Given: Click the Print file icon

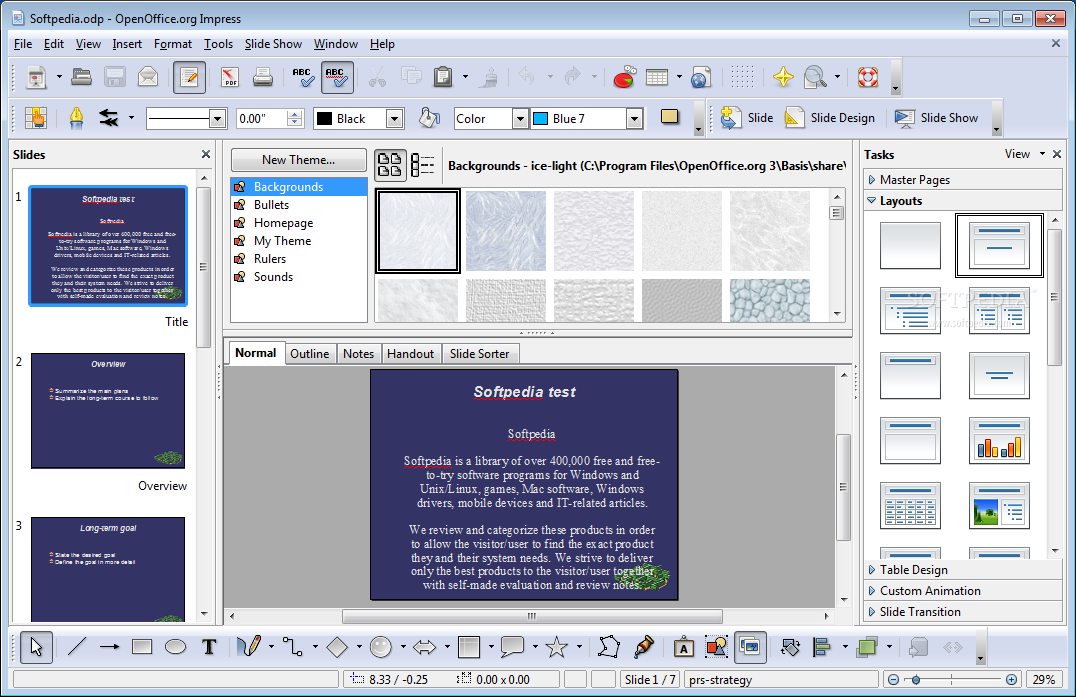Looking at the screenshot, I should (263, 77).
